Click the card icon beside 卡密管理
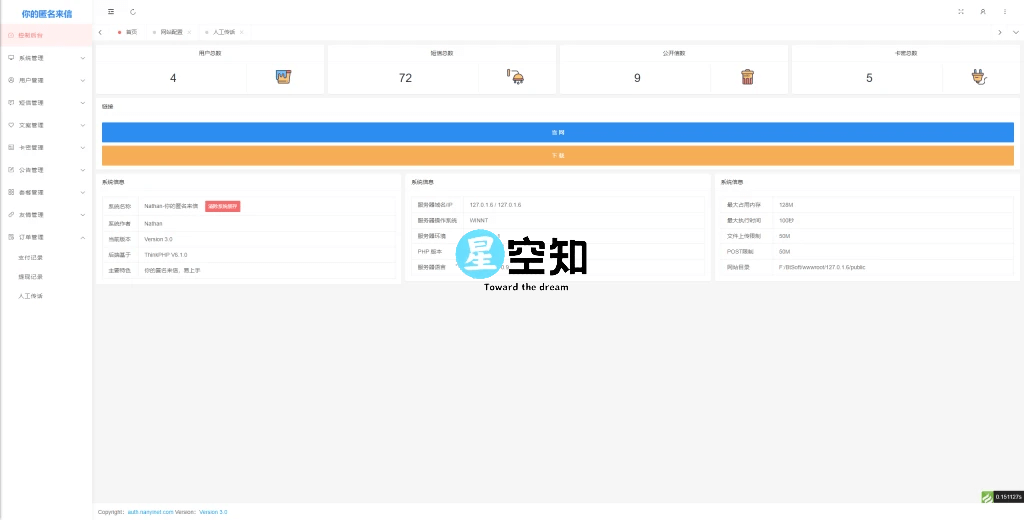This screenshot has width=1024, height=520. pyautogui.click(x=11, y=148)
